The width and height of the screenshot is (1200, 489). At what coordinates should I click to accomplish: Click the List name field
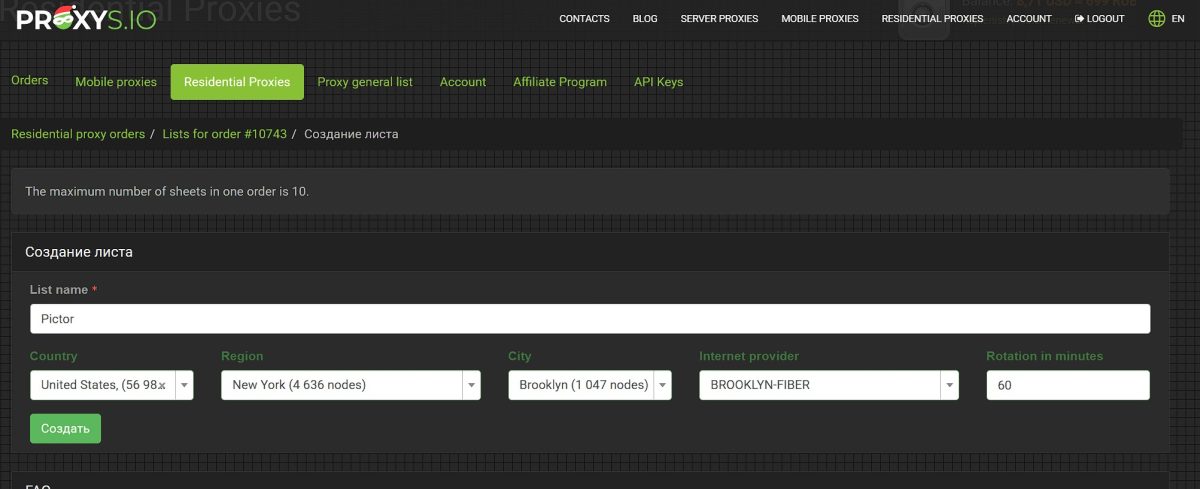[590, 319]
